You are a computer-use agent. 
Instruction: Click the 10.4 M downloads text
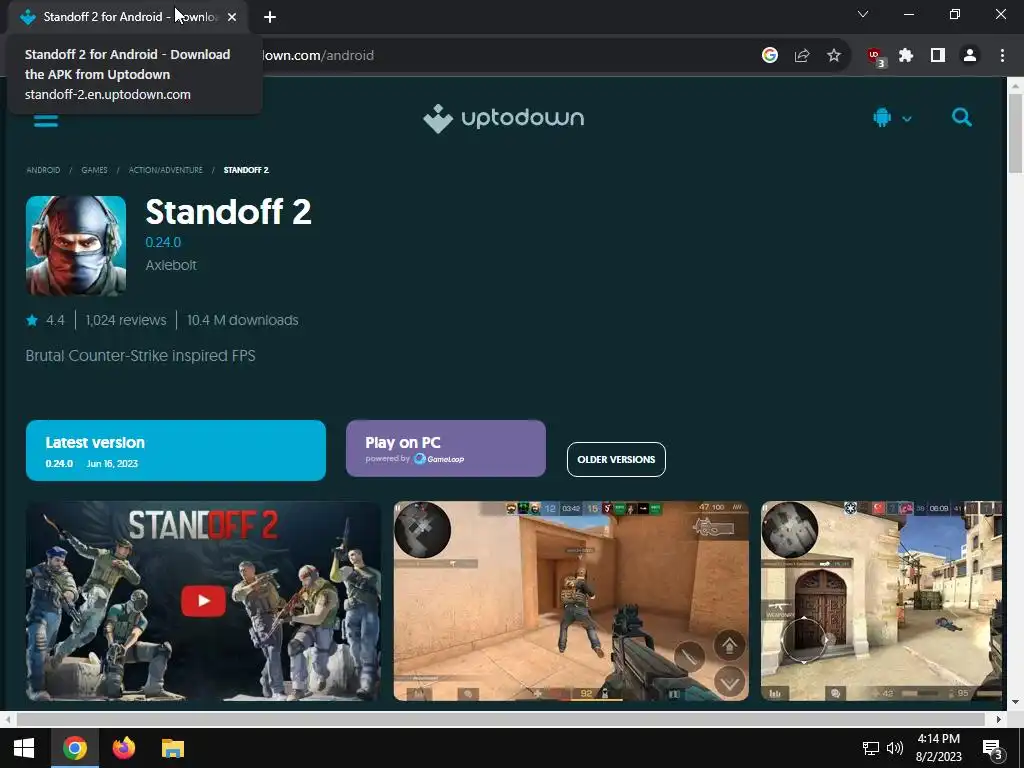click(242, 320)
